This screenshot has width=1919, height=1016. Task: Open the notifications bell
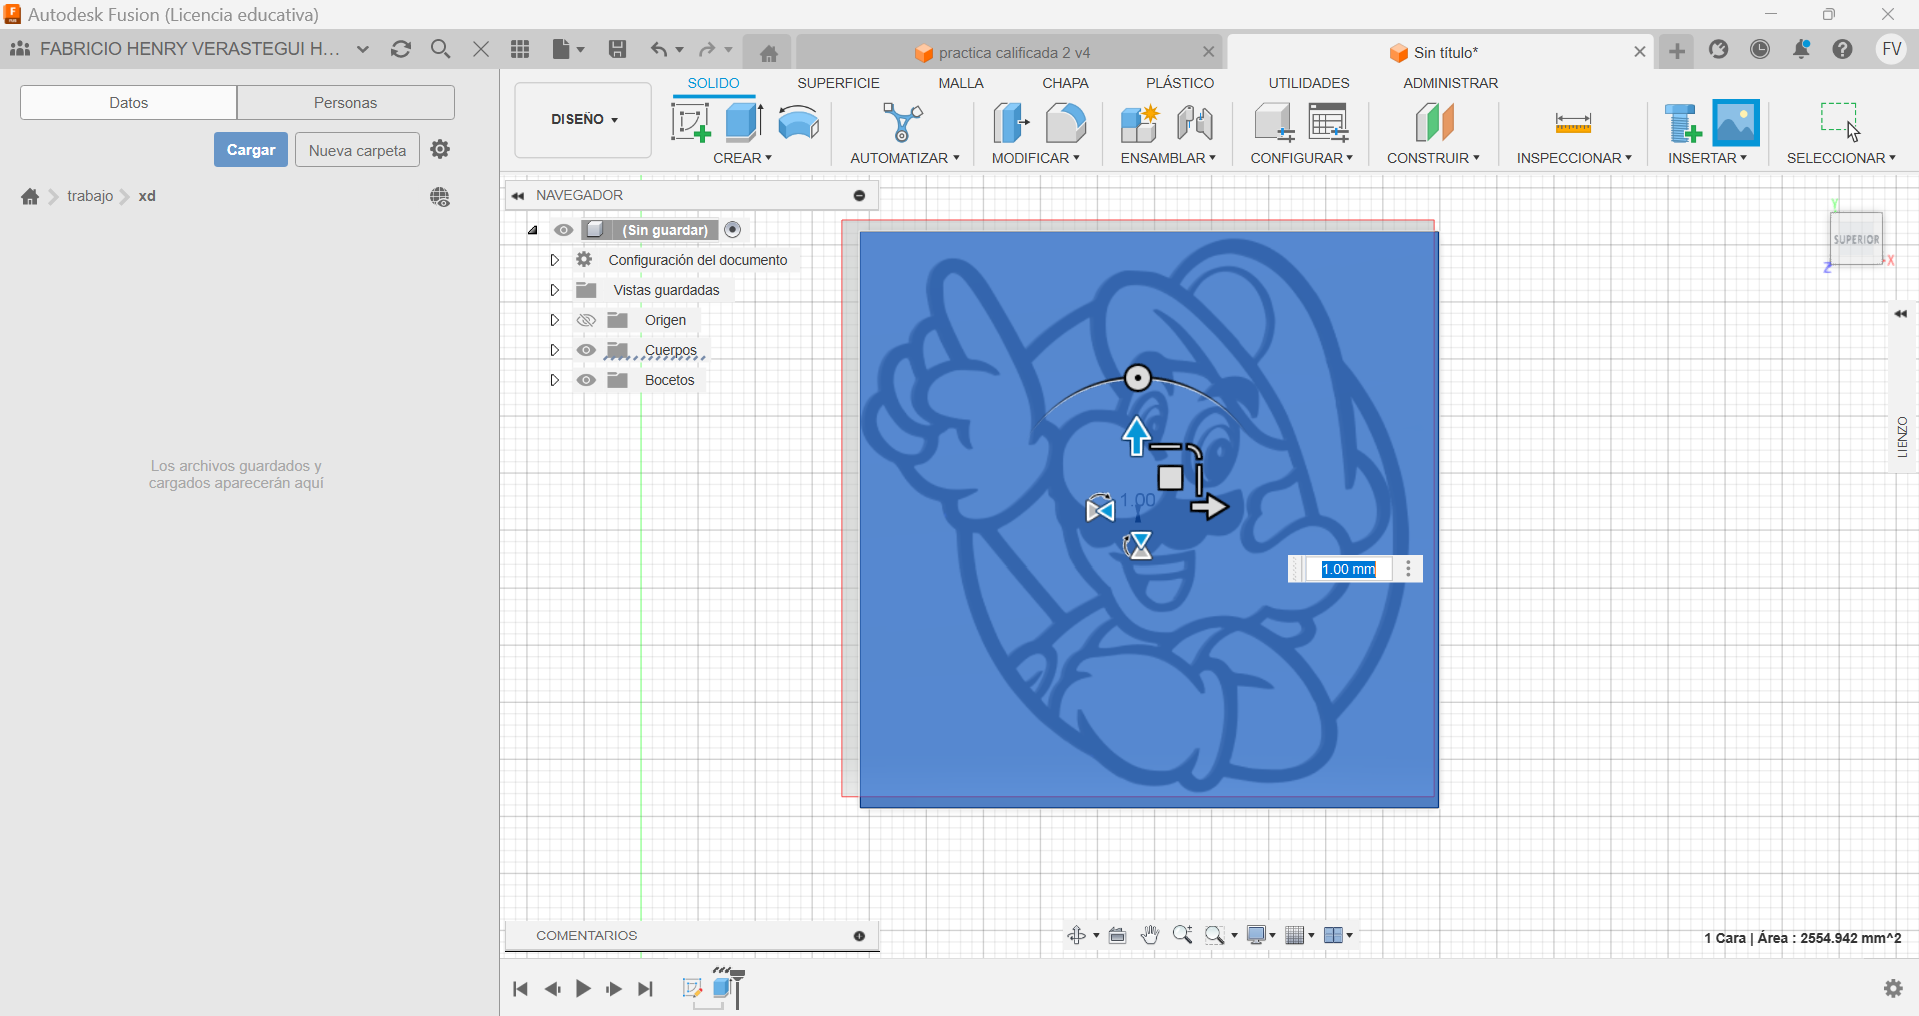coord(1801,49)
